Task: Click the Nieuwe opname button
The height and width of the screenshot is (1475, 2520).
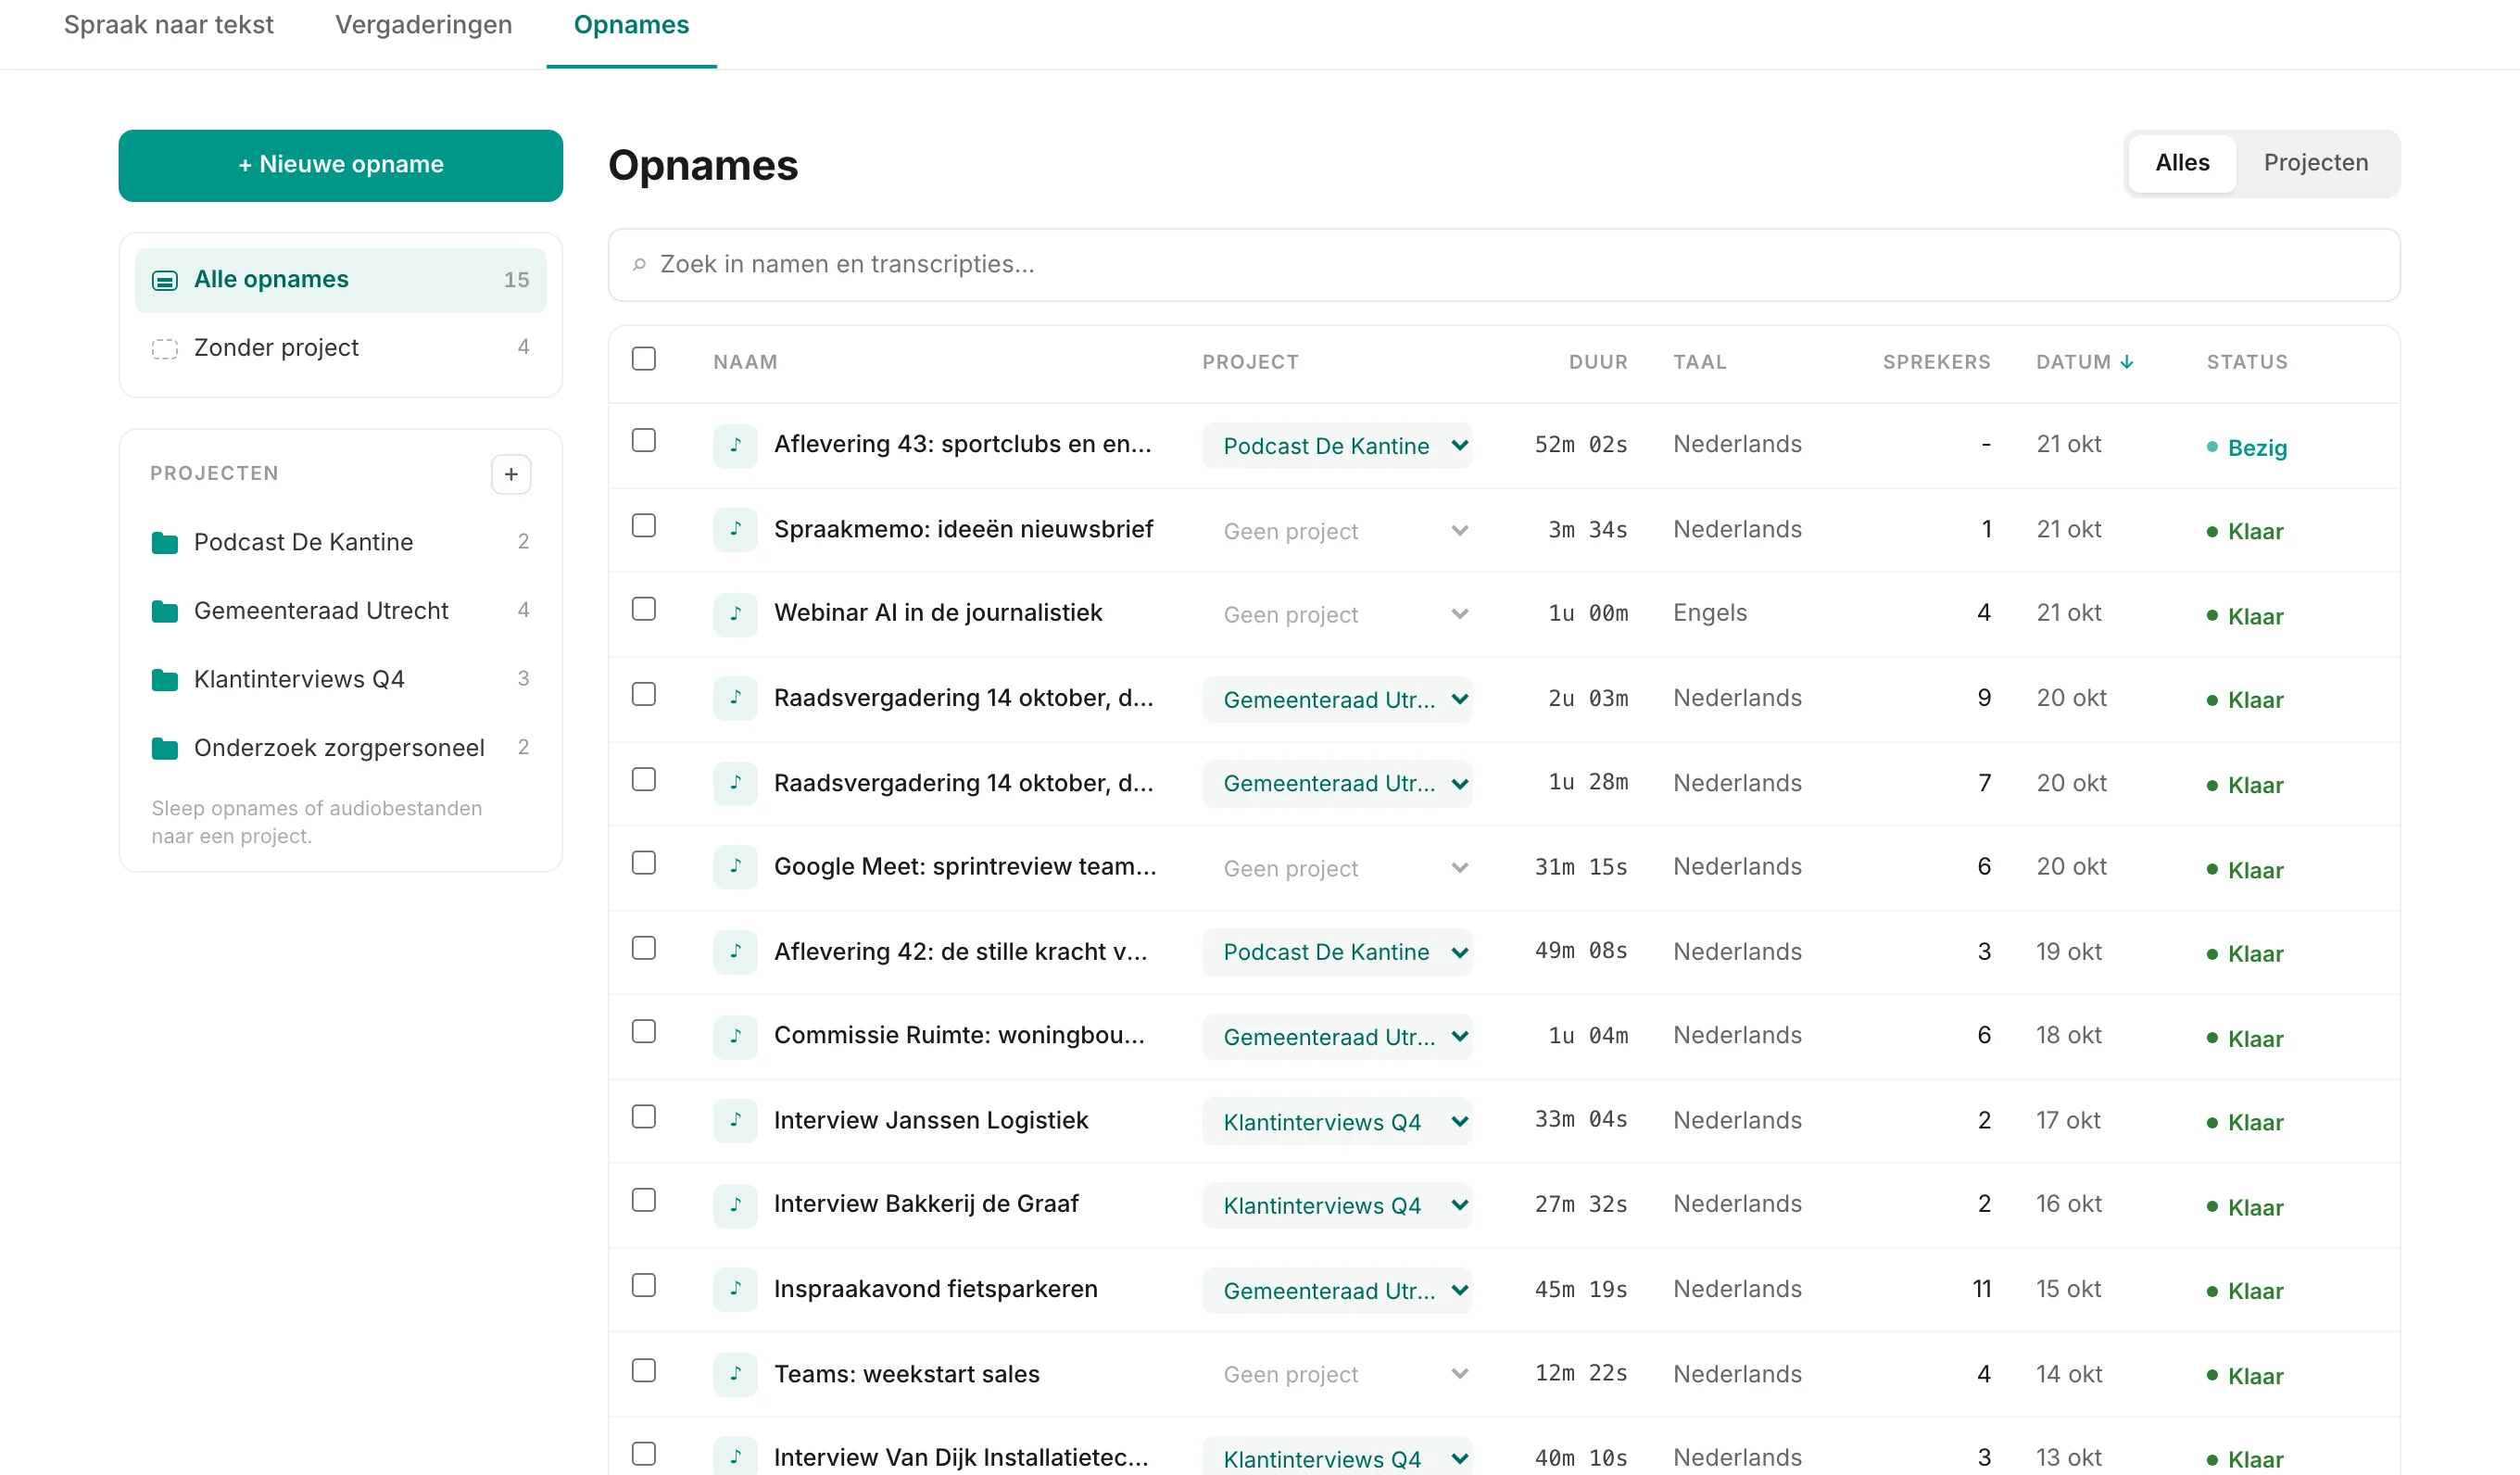Action: pyautogui.click(x=341, y=165)
